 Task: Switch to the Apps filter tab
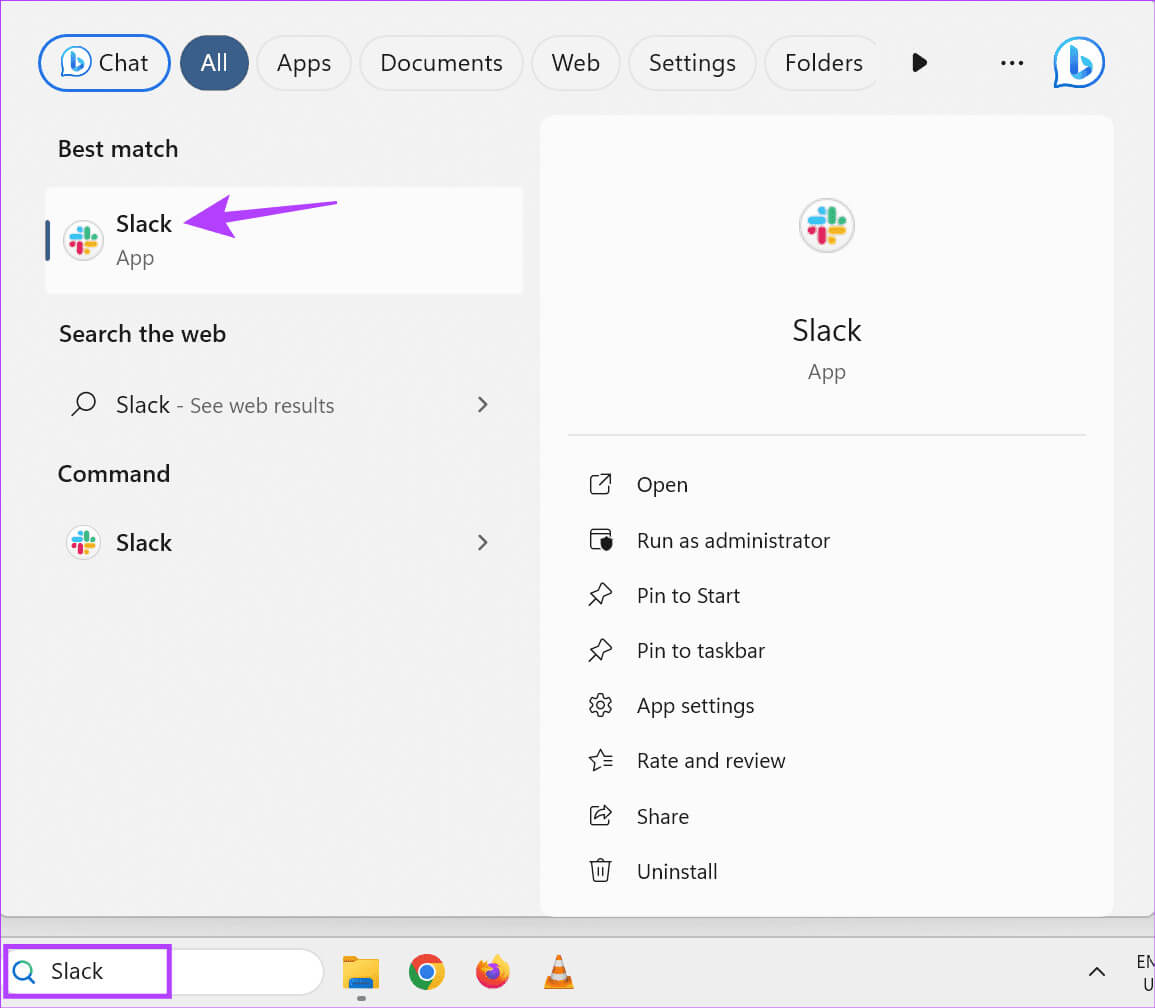tap(304, 63)
